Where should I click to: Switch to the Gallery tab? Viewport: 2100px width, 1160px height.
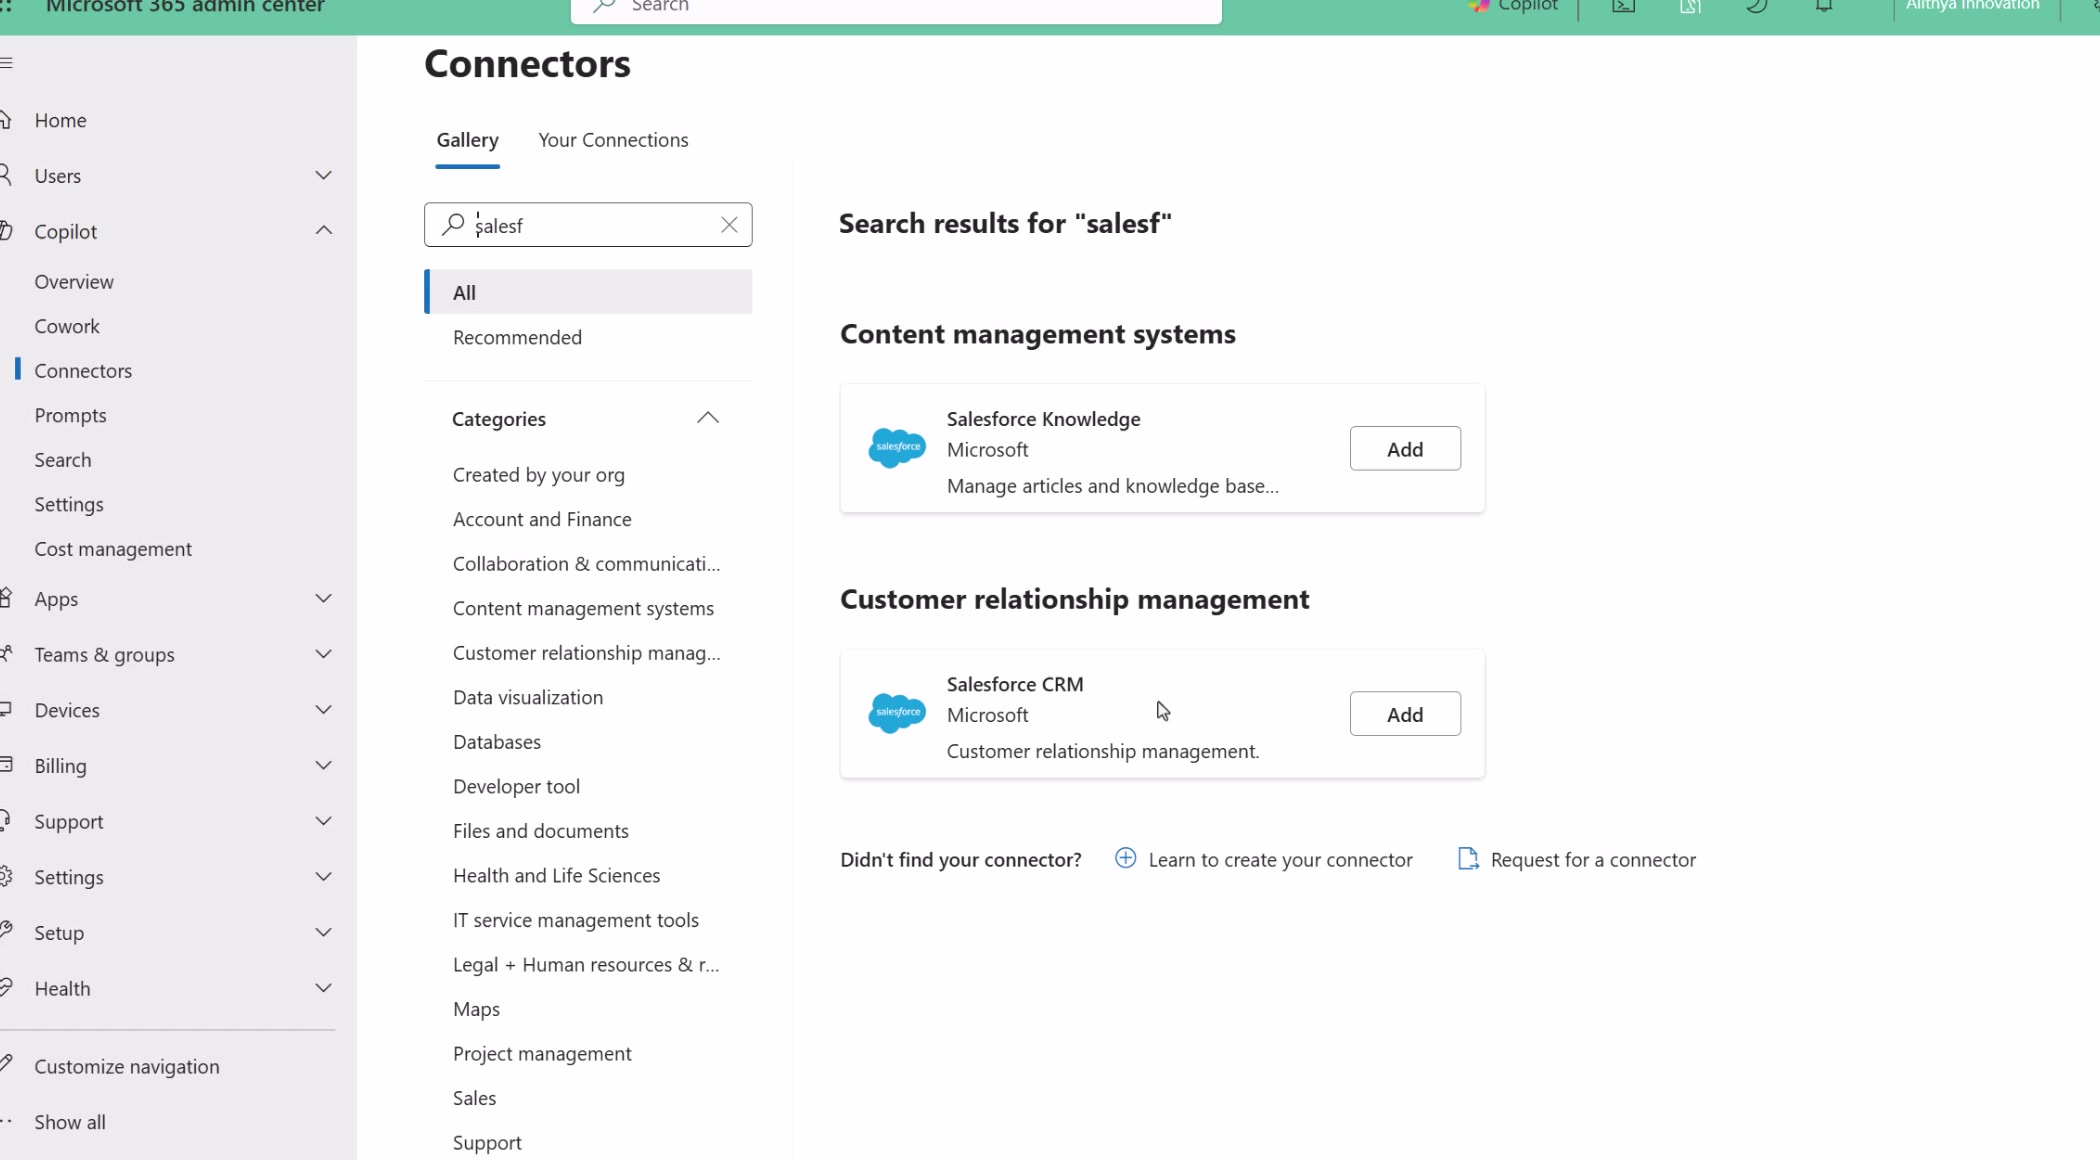pyautogui.click(x=467, y=140)
